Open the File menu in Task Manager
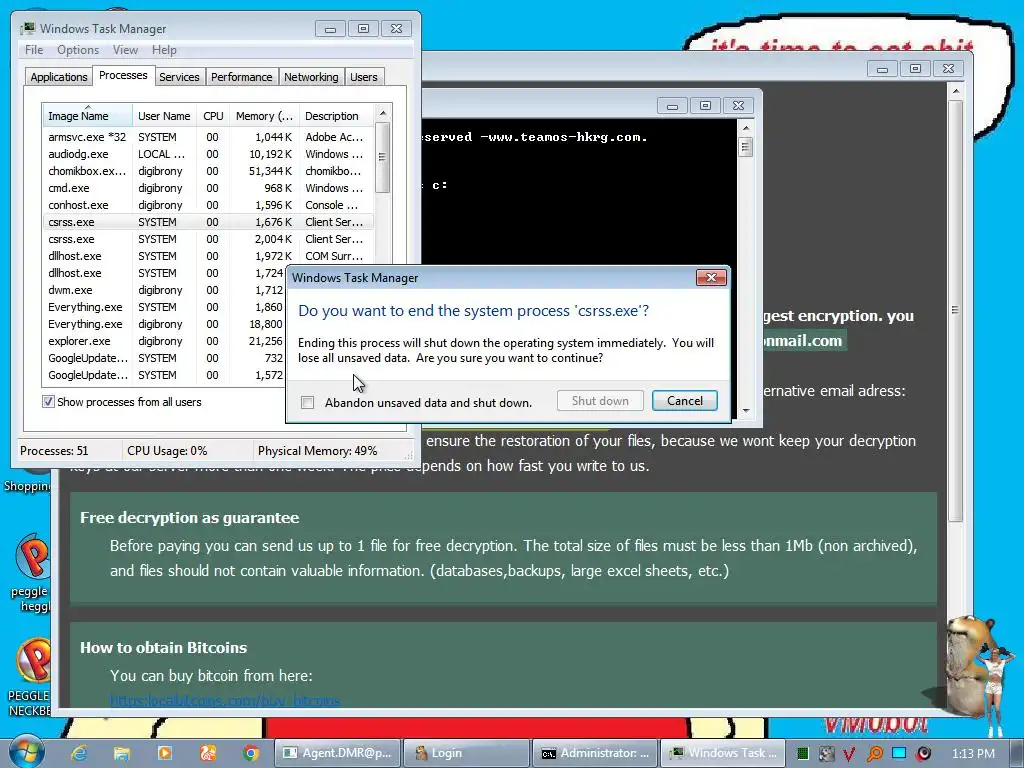This screenshot has width=1024, height=768. tap(34, 50)
